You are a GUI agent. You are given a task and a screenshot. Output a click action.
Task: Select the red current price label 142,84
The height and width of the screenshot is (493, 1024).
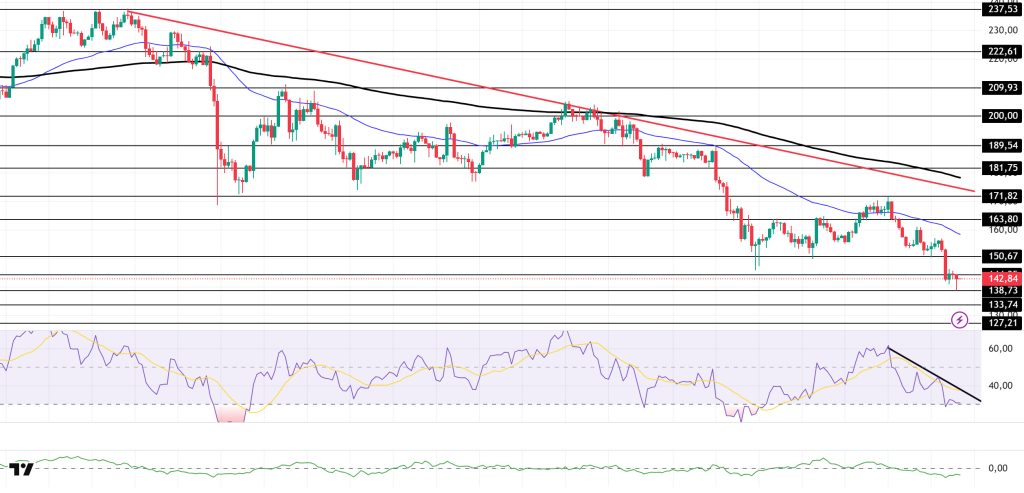(x=1000, y=277)
